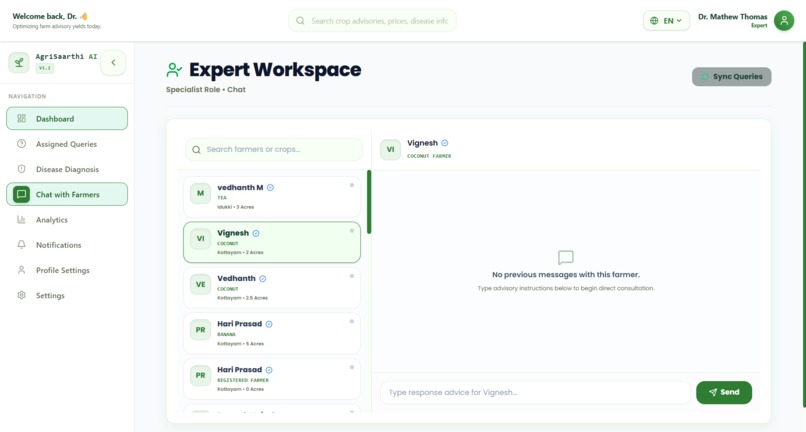Open the EN language dropdown
Screen dimensions: 806x432
point(666,21)
